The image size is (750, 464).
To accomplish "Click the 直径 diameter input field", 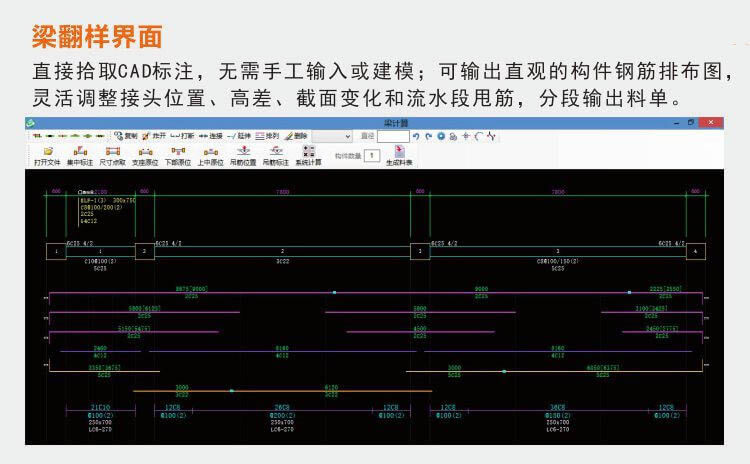I will [393, 135].
